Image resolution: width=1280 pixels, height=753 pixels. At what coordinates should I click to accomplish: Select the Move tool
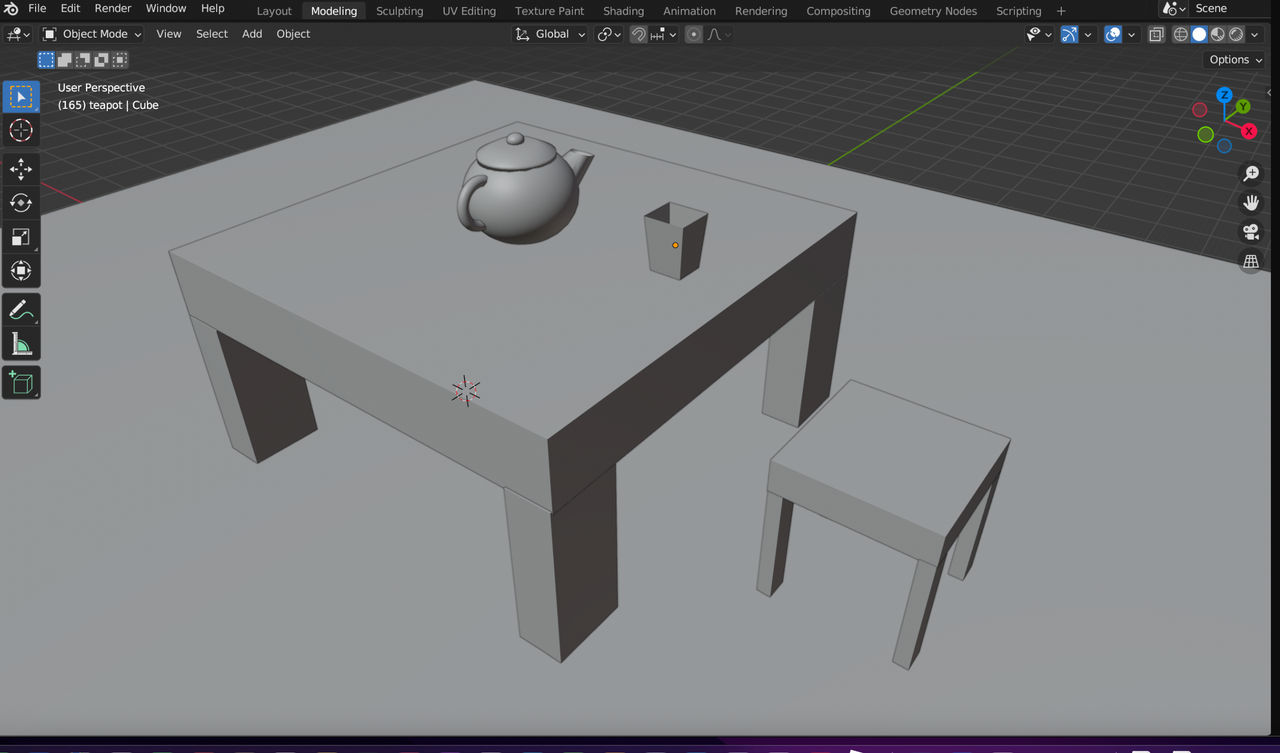click(21, 170)
